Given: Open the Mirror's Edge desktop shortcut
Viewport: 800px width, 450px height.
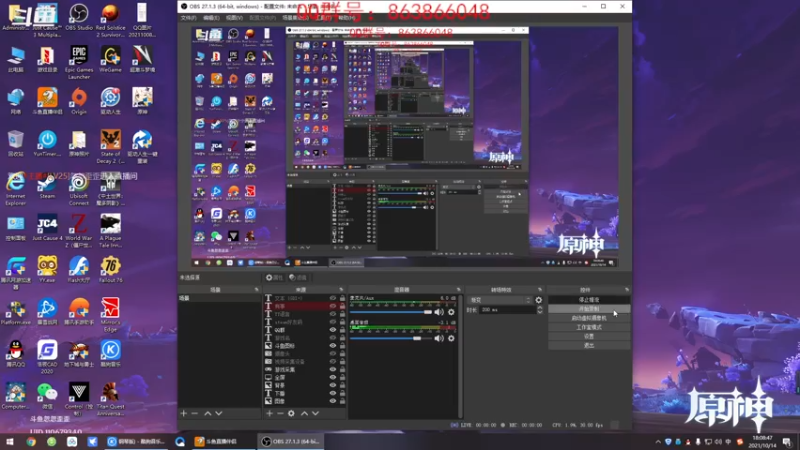Looking at the screenshot, I should pyautogui.click(x=110, y=315).
